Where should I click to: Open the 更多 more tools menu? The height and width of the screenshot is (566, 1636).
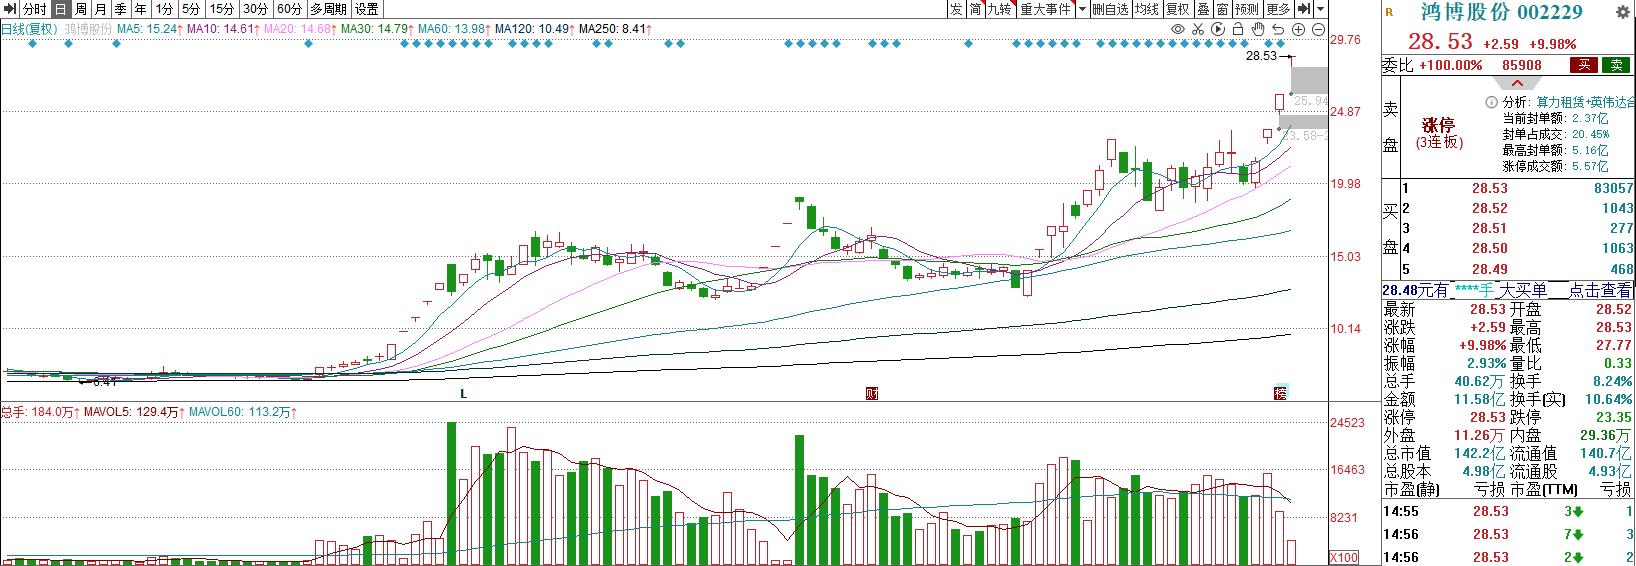pyautogui.click(x=1278, y=9)
